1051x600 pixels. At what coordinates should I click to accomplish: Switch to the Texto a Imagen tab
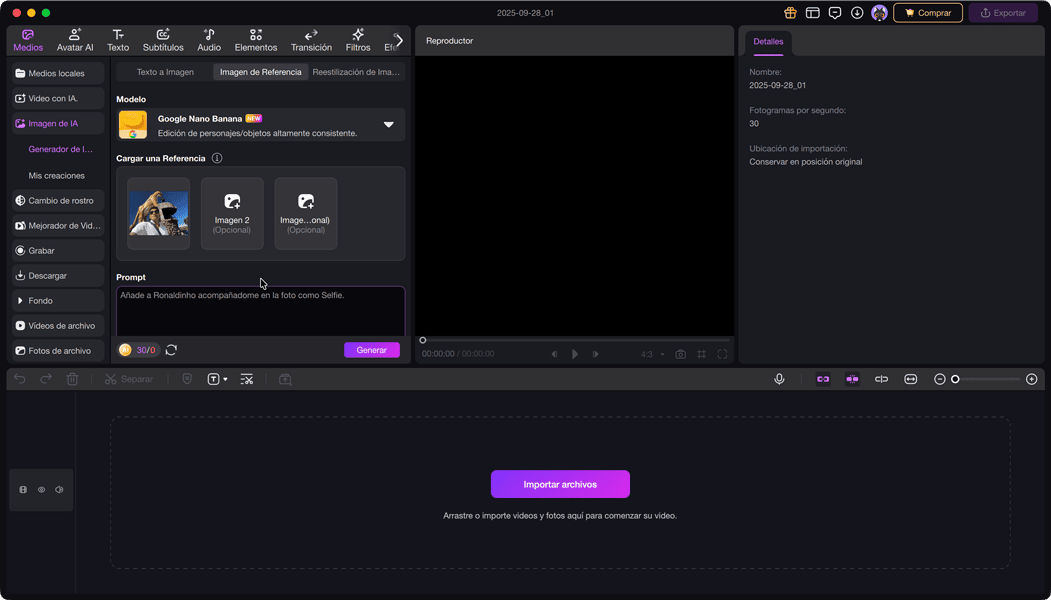point(165,72)
